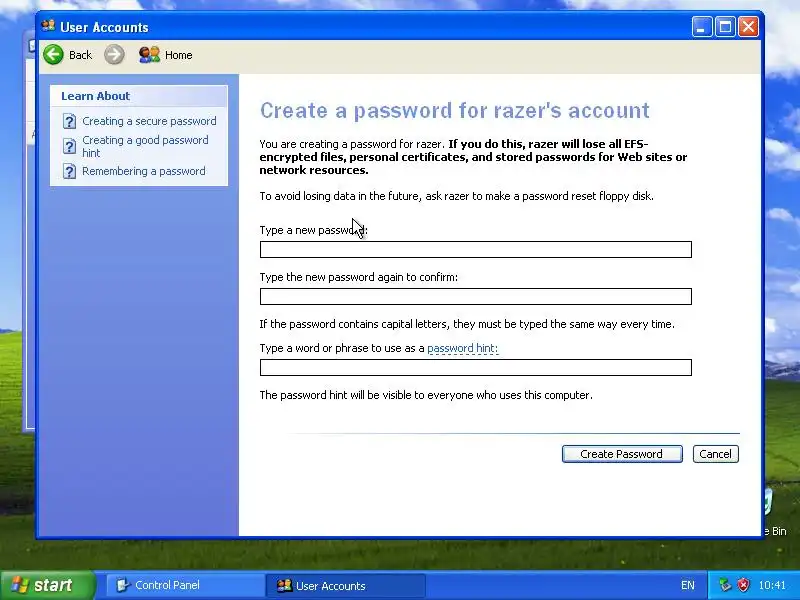
Task: Click the Create a password for razer's account heading
Action: [455, 110]
